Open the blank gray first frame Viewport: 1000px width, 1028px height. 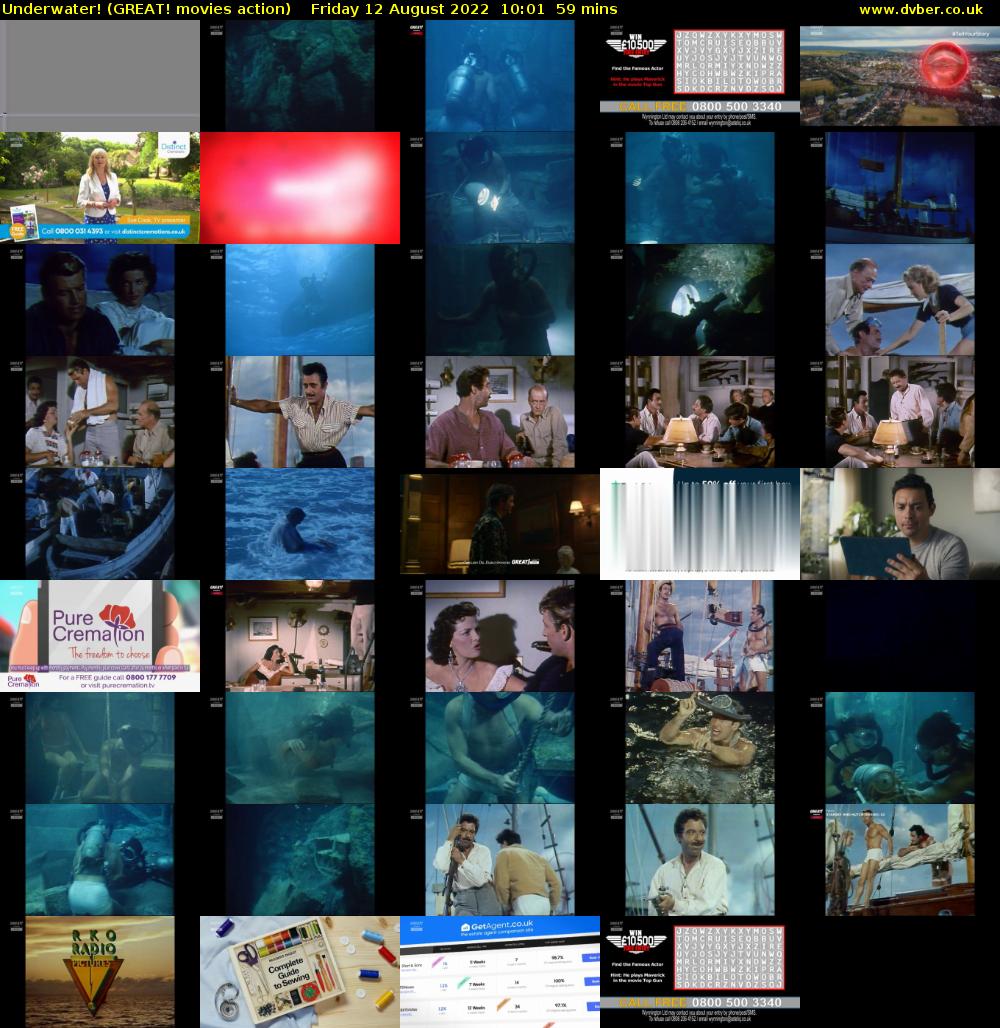(x=100, y=75)
